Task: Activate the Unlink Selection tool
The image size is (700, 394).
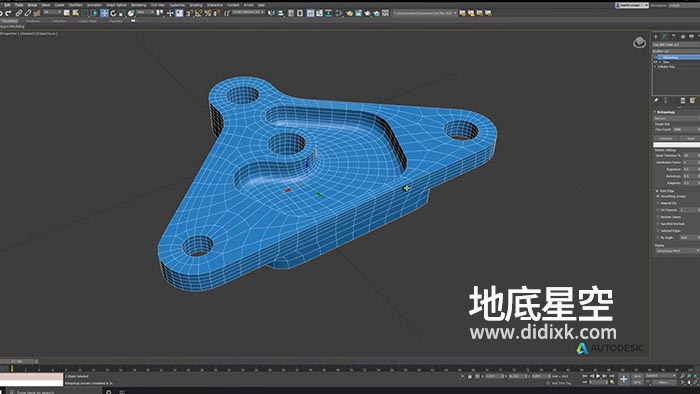Action: (x=28, y=13)
